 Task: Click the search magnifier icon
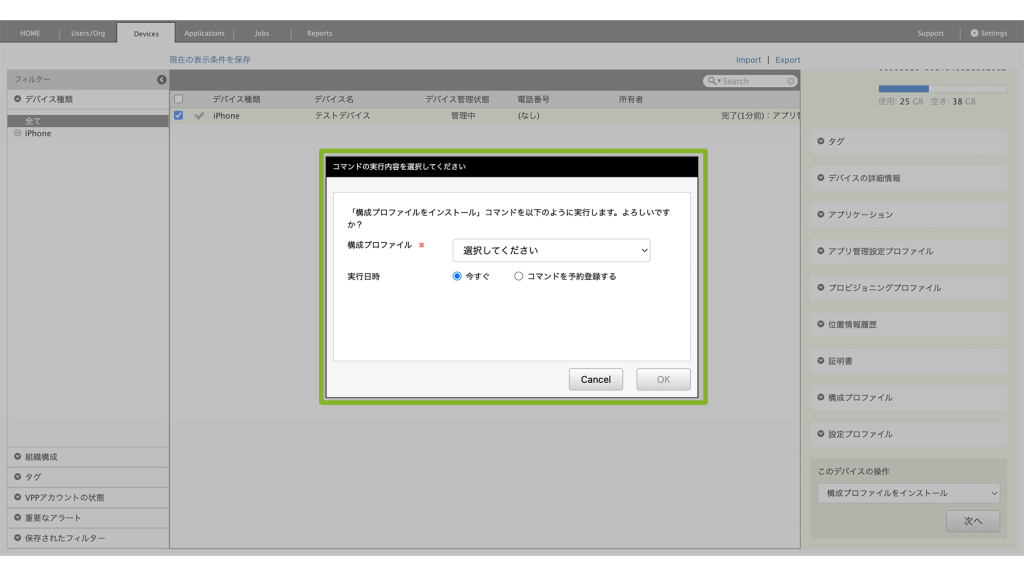[x=712, y=81]
